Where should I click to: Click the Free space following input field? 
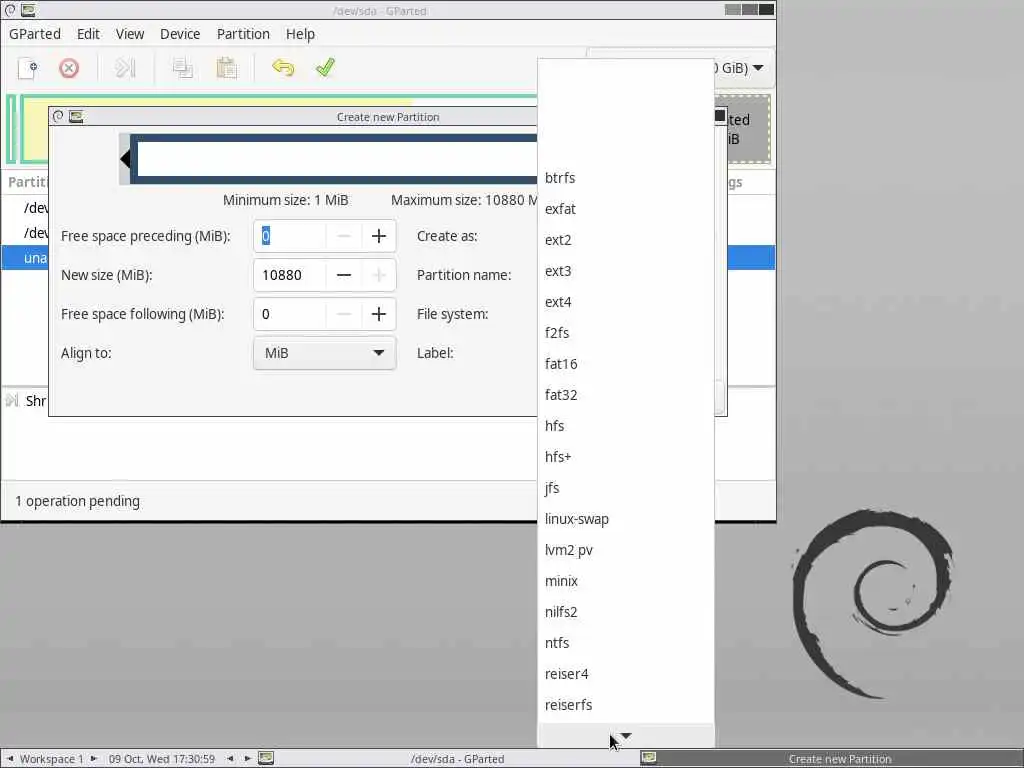pos(290,314)
